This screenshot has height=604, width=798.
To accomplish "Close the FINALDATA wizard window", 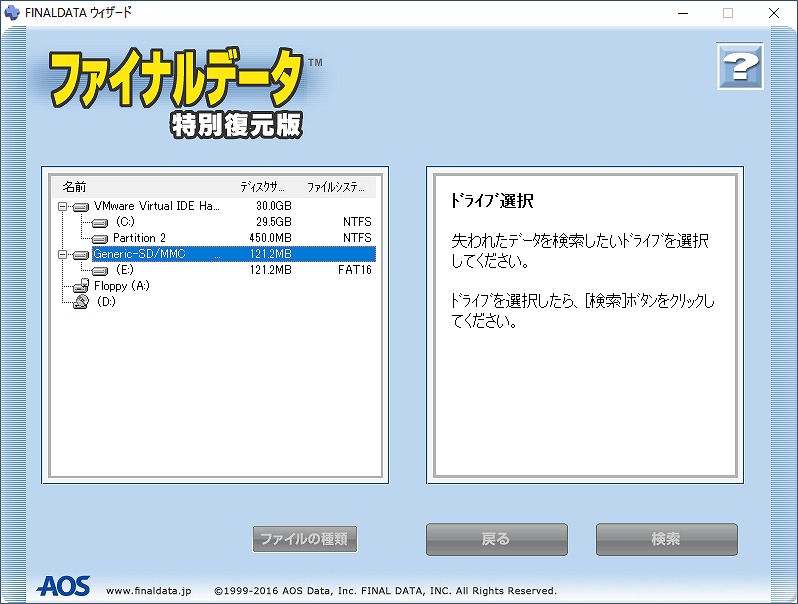I will click(774, 13).
